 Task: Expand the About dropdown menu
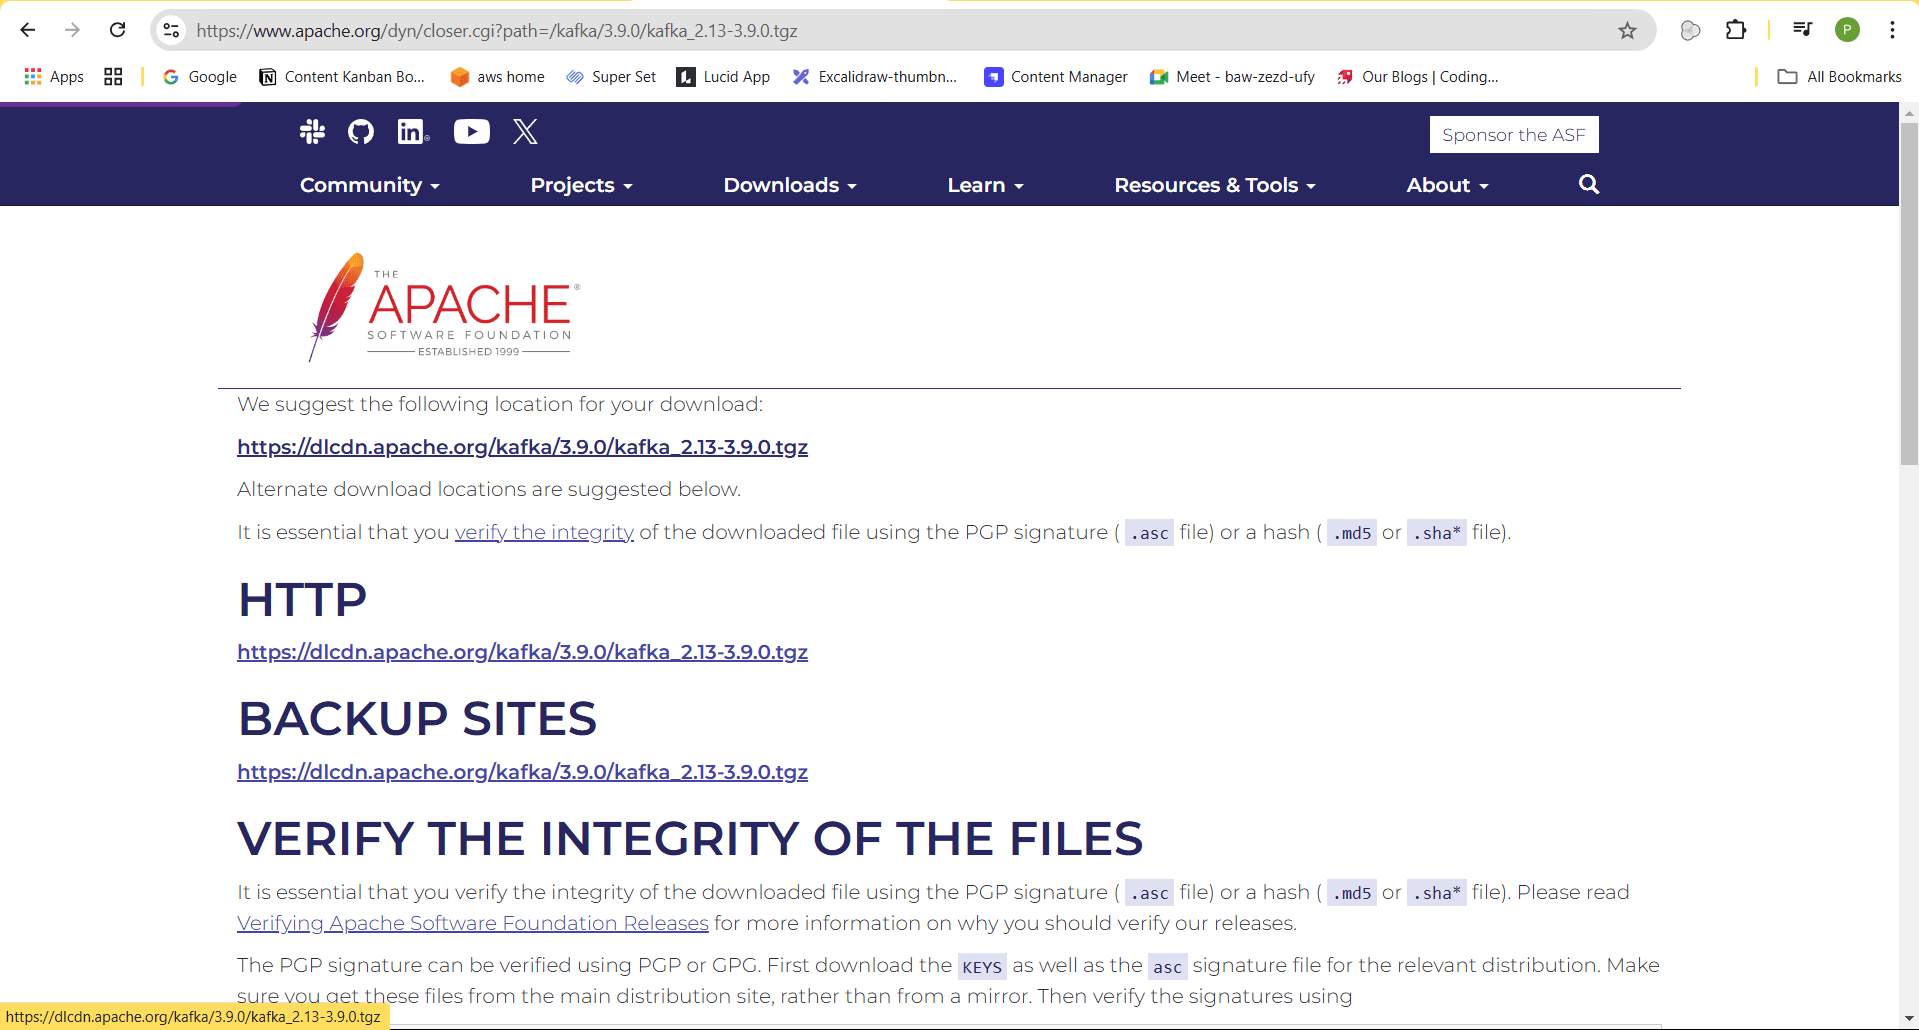[x=1448, y=185]
